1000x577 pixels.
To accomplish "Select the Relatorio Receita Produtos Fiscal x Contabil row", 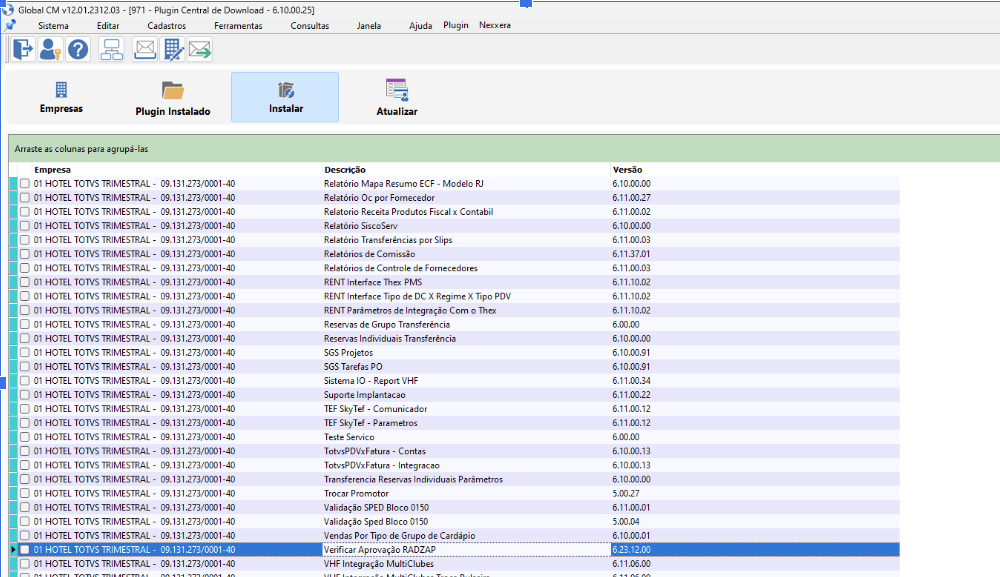I will [454, 212].
